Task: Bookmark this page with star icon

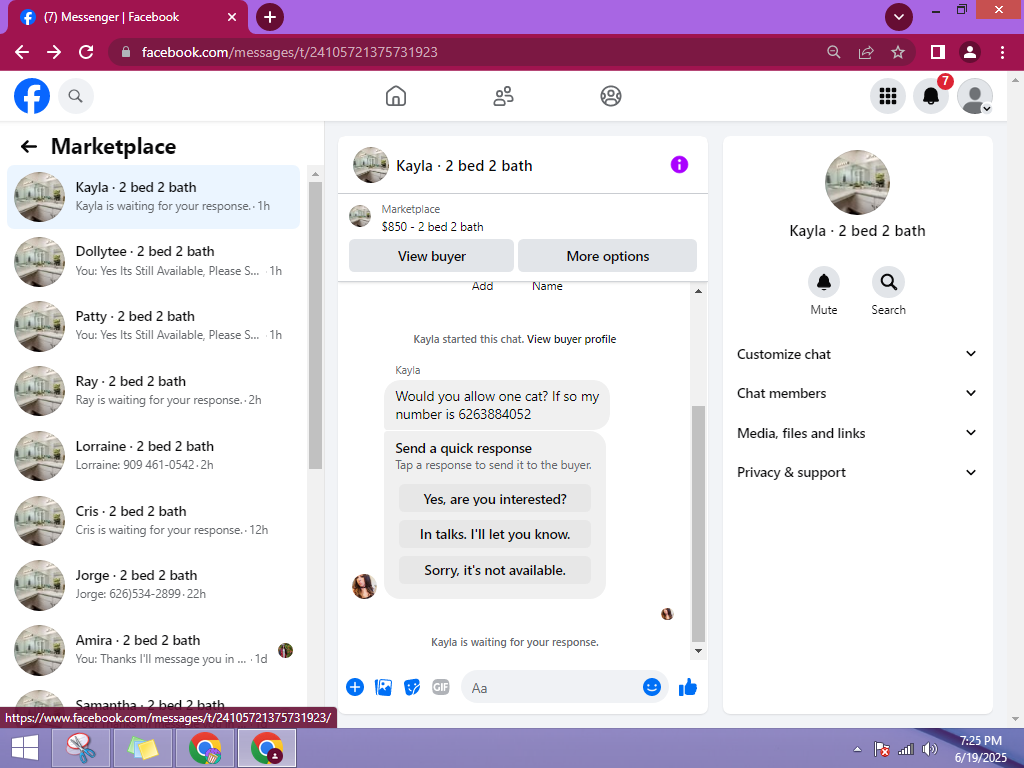Action: [x=898, y=52]
